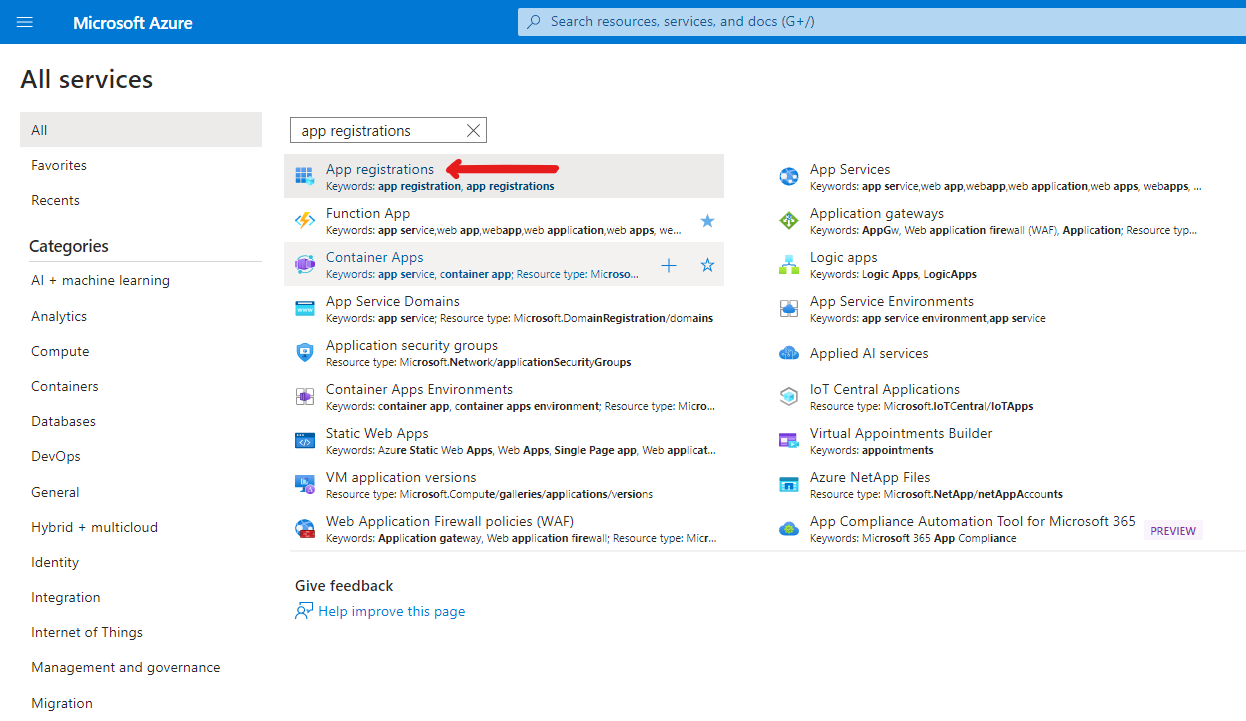Select the Integration category
The height and width of the screenshot is (721, 1246).
click(66, 597)
